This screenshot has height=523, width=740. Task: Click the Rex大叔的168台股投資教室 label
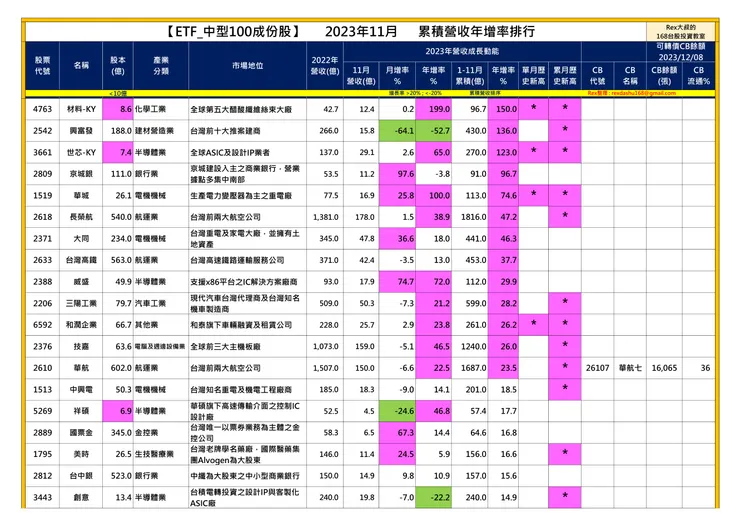tap(681, 32)
